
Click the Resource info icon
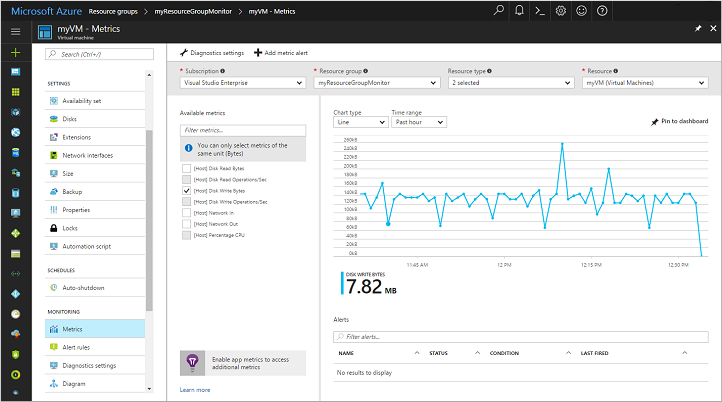tap(616, 71)
